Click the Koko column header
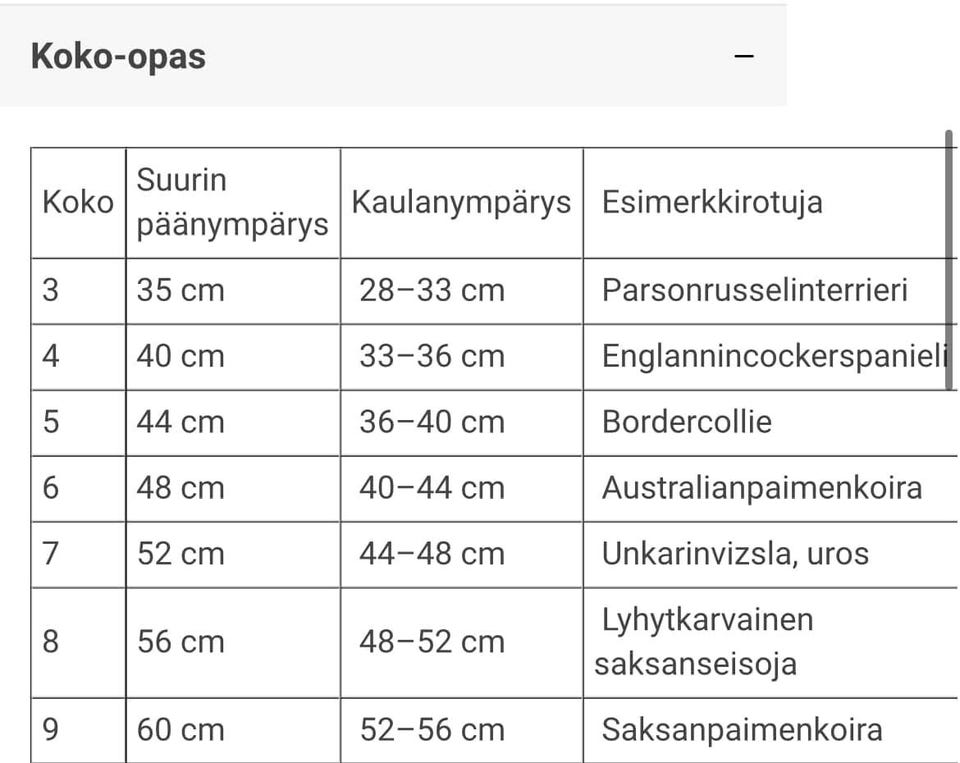The image size is (960, 763). point(77,203)
